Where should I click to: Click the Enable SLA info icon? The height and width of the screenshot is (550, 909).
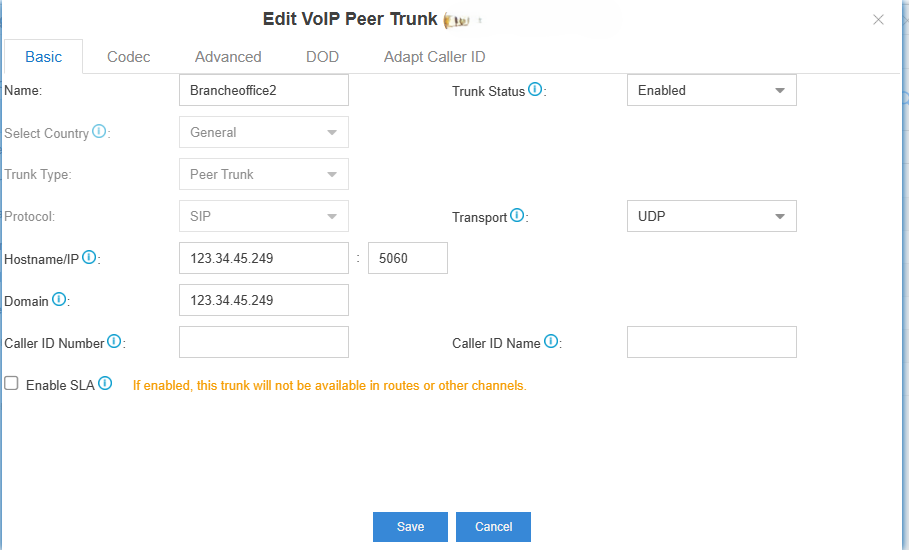(x=105, y=384)
